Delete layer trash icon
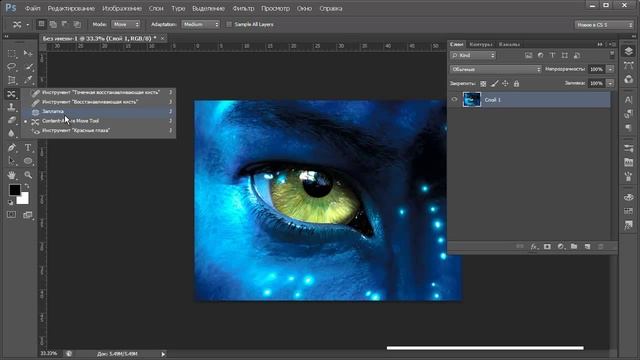 [x=600, y=247]
